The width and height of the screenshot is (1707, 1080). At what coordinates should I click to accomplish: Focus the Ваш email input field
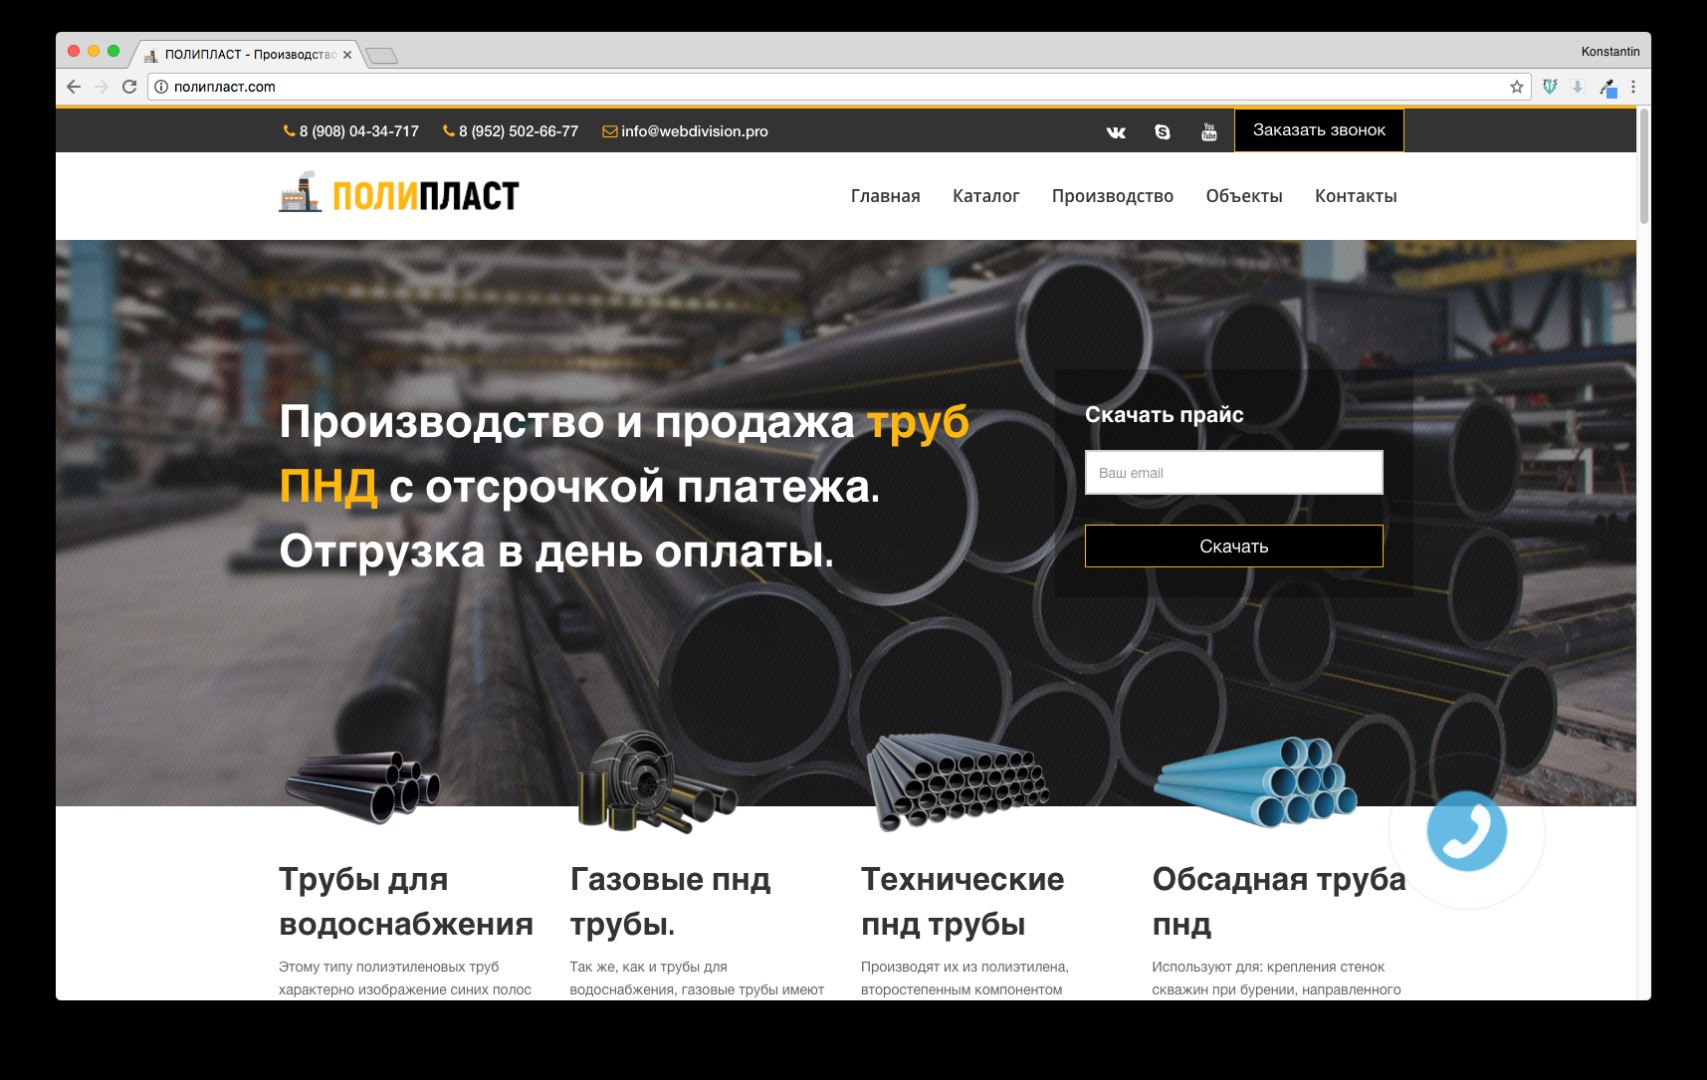click(1233, 472)
